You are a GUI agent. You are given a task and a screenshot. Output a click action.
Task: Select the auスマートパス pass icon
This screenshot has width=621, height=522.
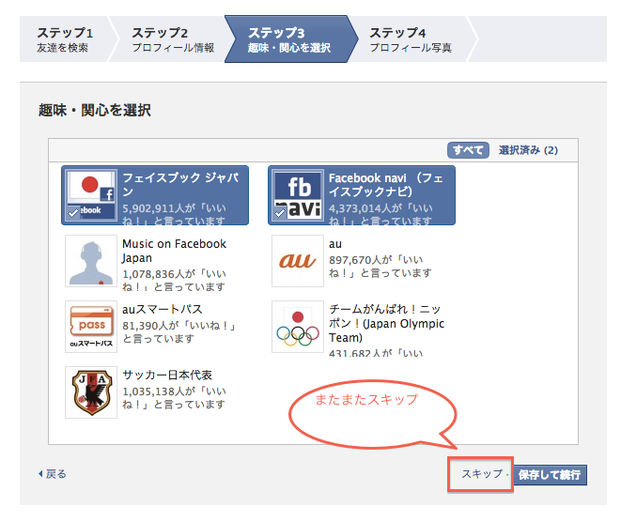[91, 327]
